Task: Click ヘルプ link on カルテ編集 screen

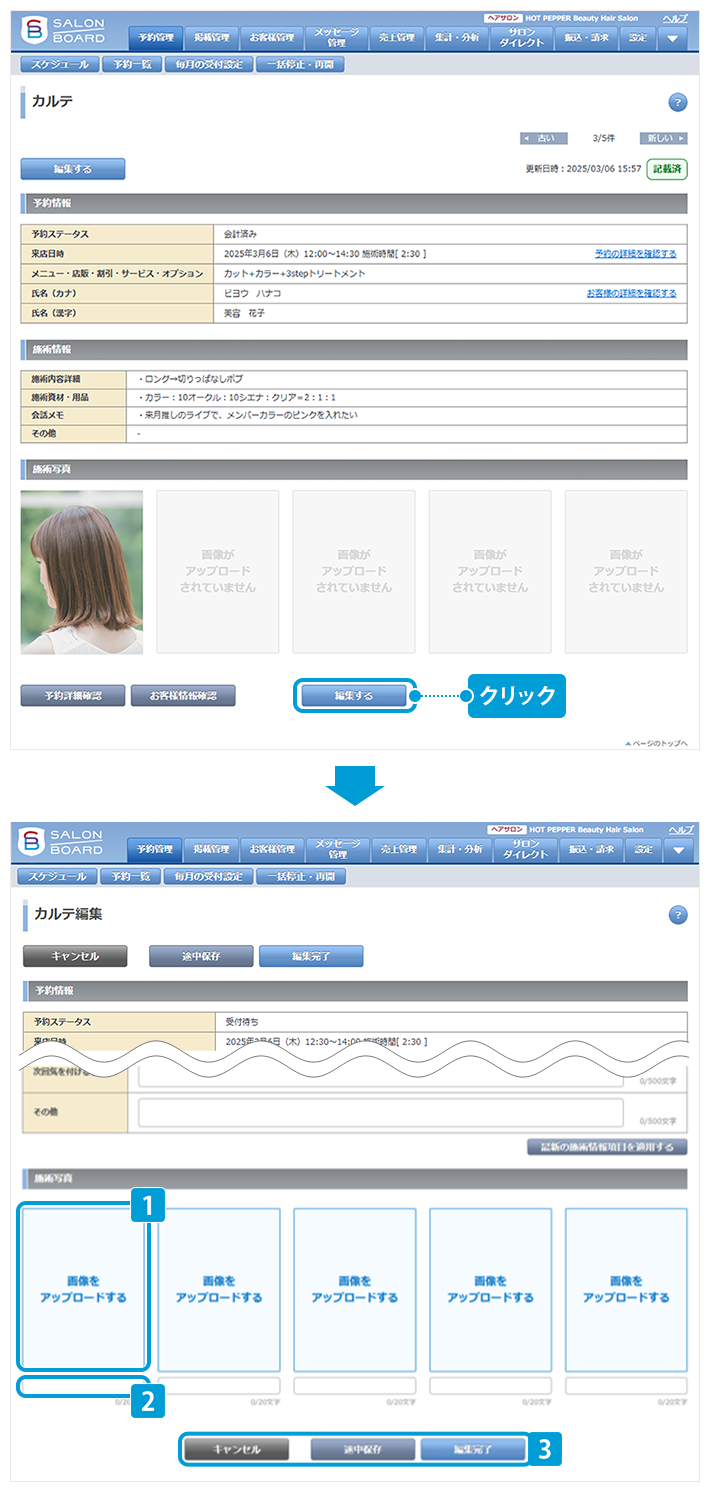Action: pyautogui.click(x=680, y=830)
